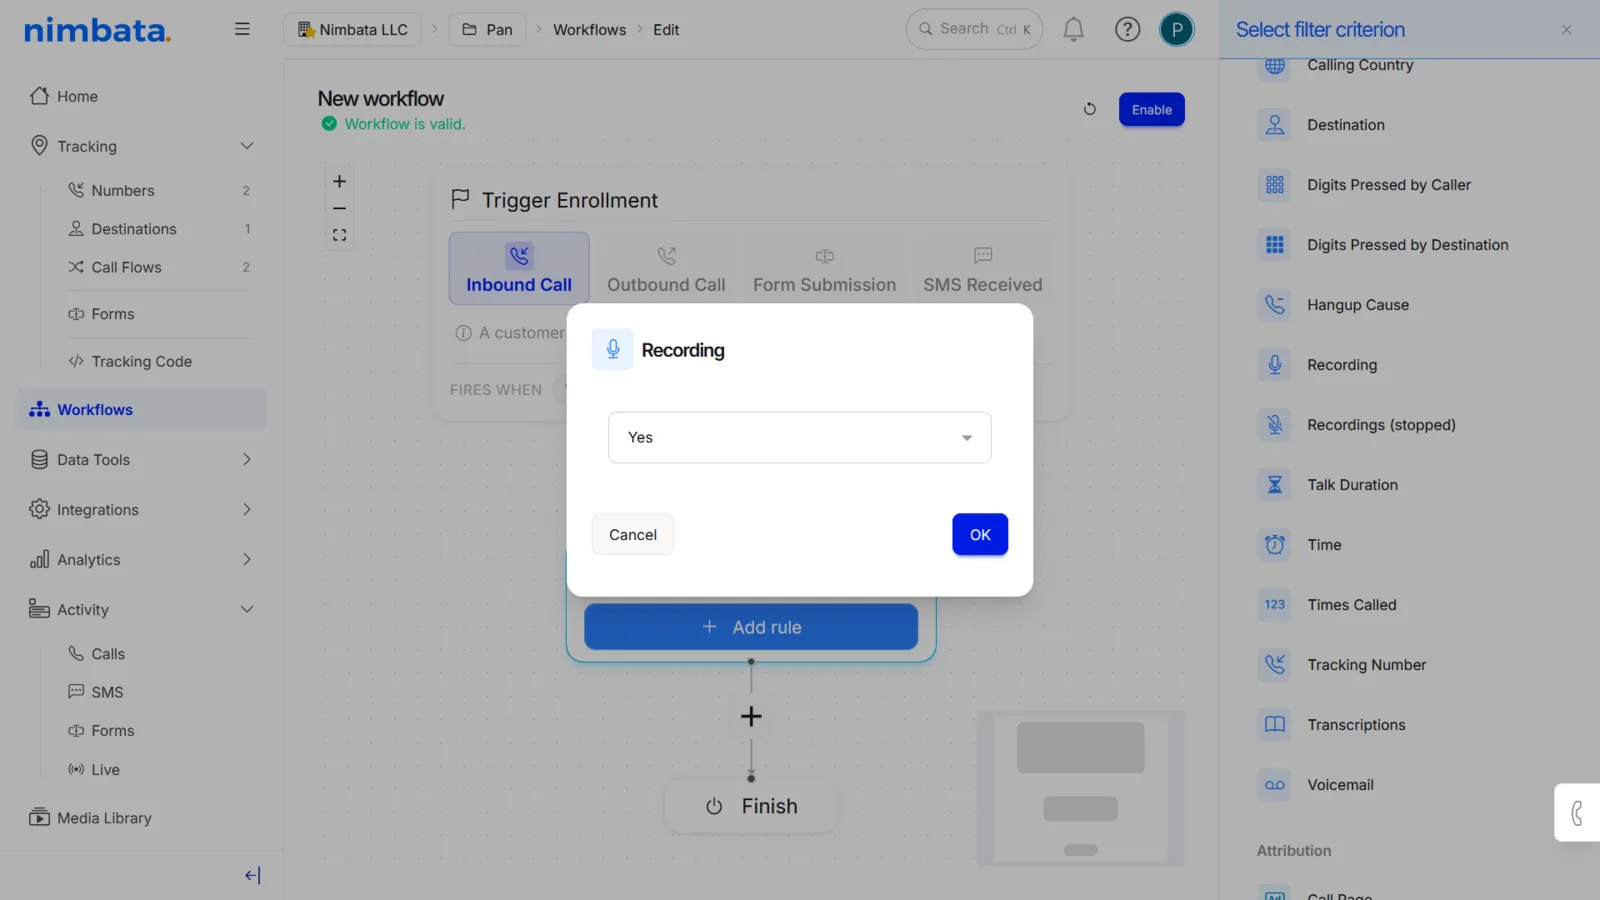1600x900 pixels.
Task: Click the workflow minimap thumbnail
Action: [1081, 788]
